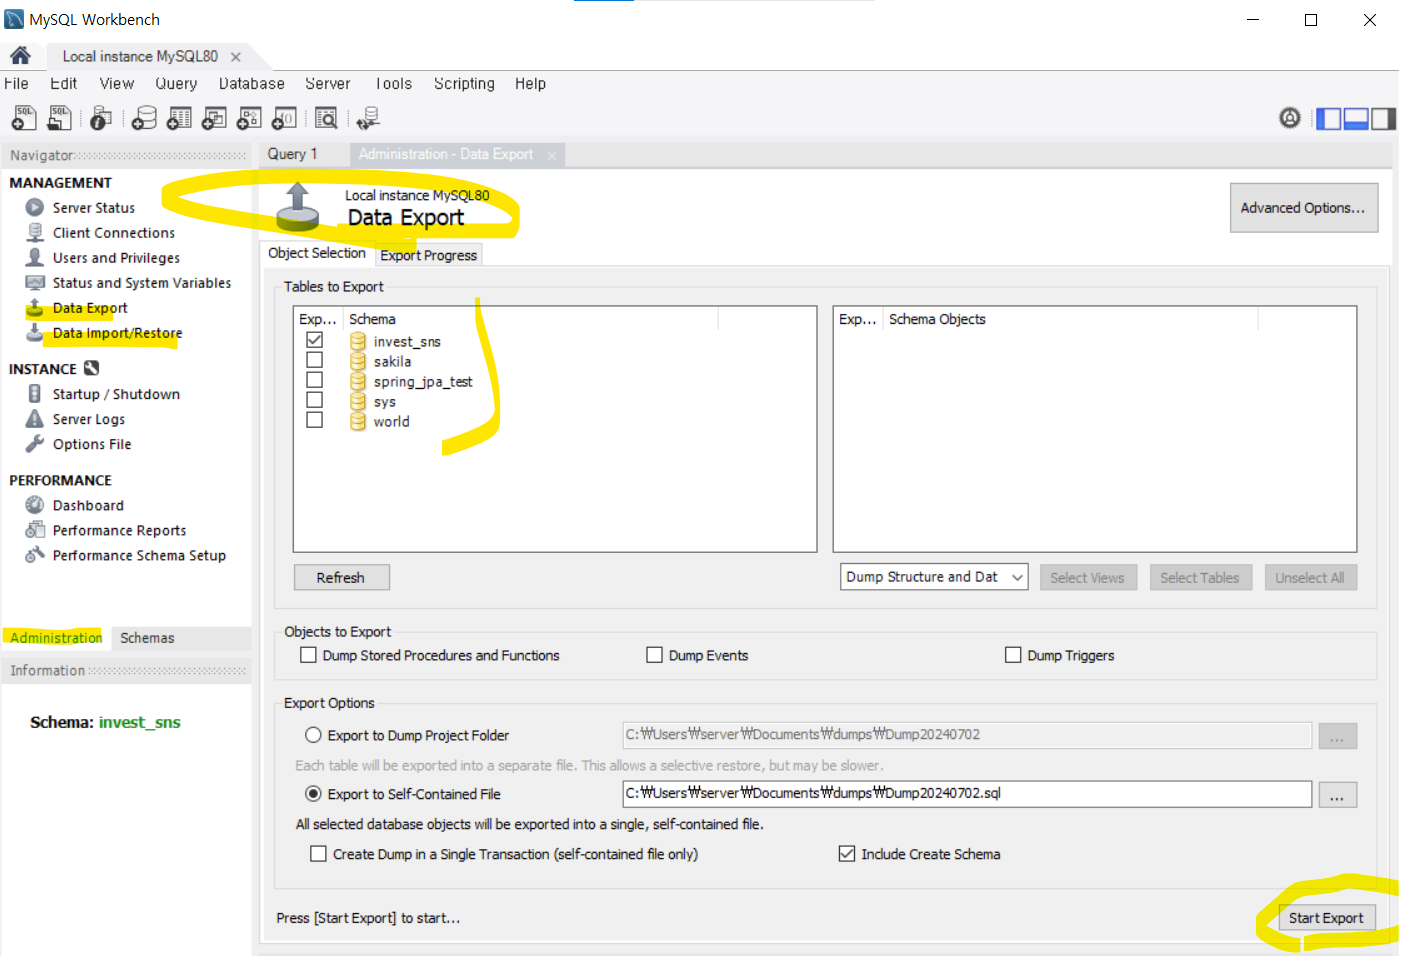
Task: Close the Local instance MySQL80 tab
Action: tap(236, 57)
